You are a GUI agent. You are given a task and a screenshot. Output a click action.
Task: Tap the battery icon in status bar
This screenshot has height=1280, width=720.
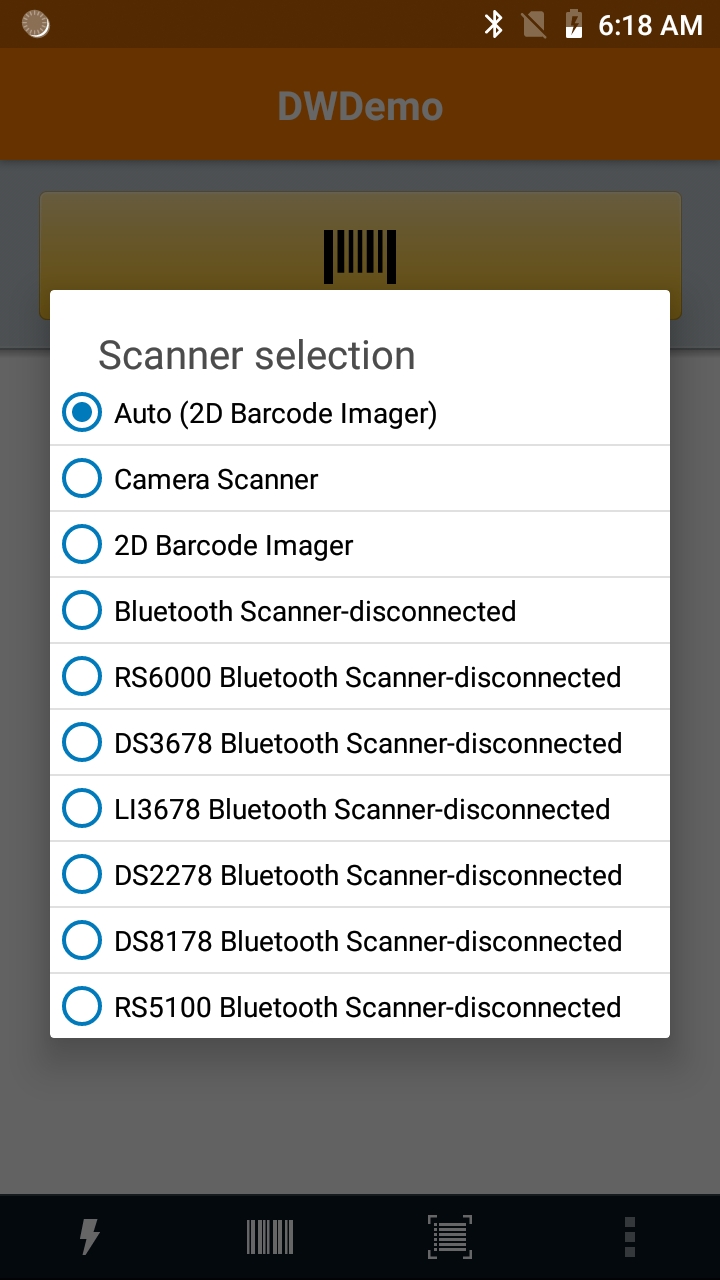(574, 24)
